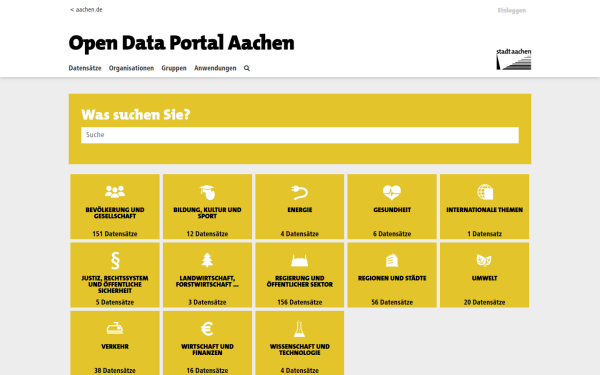Click the '16 Datensätze' count text
This screenshot has width=600, height=375.
(207, 370)
